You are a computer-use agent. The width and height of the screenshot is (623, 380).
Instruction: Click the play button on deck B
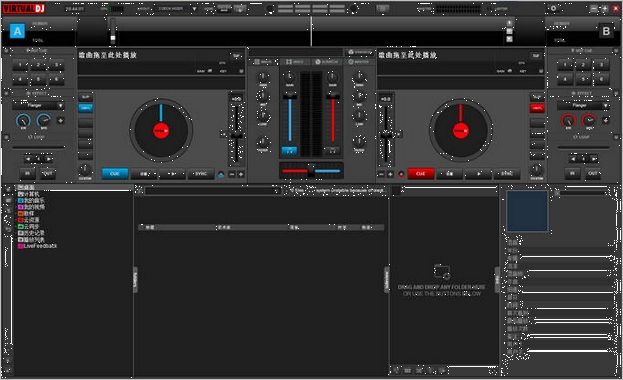tap(478, 174)
